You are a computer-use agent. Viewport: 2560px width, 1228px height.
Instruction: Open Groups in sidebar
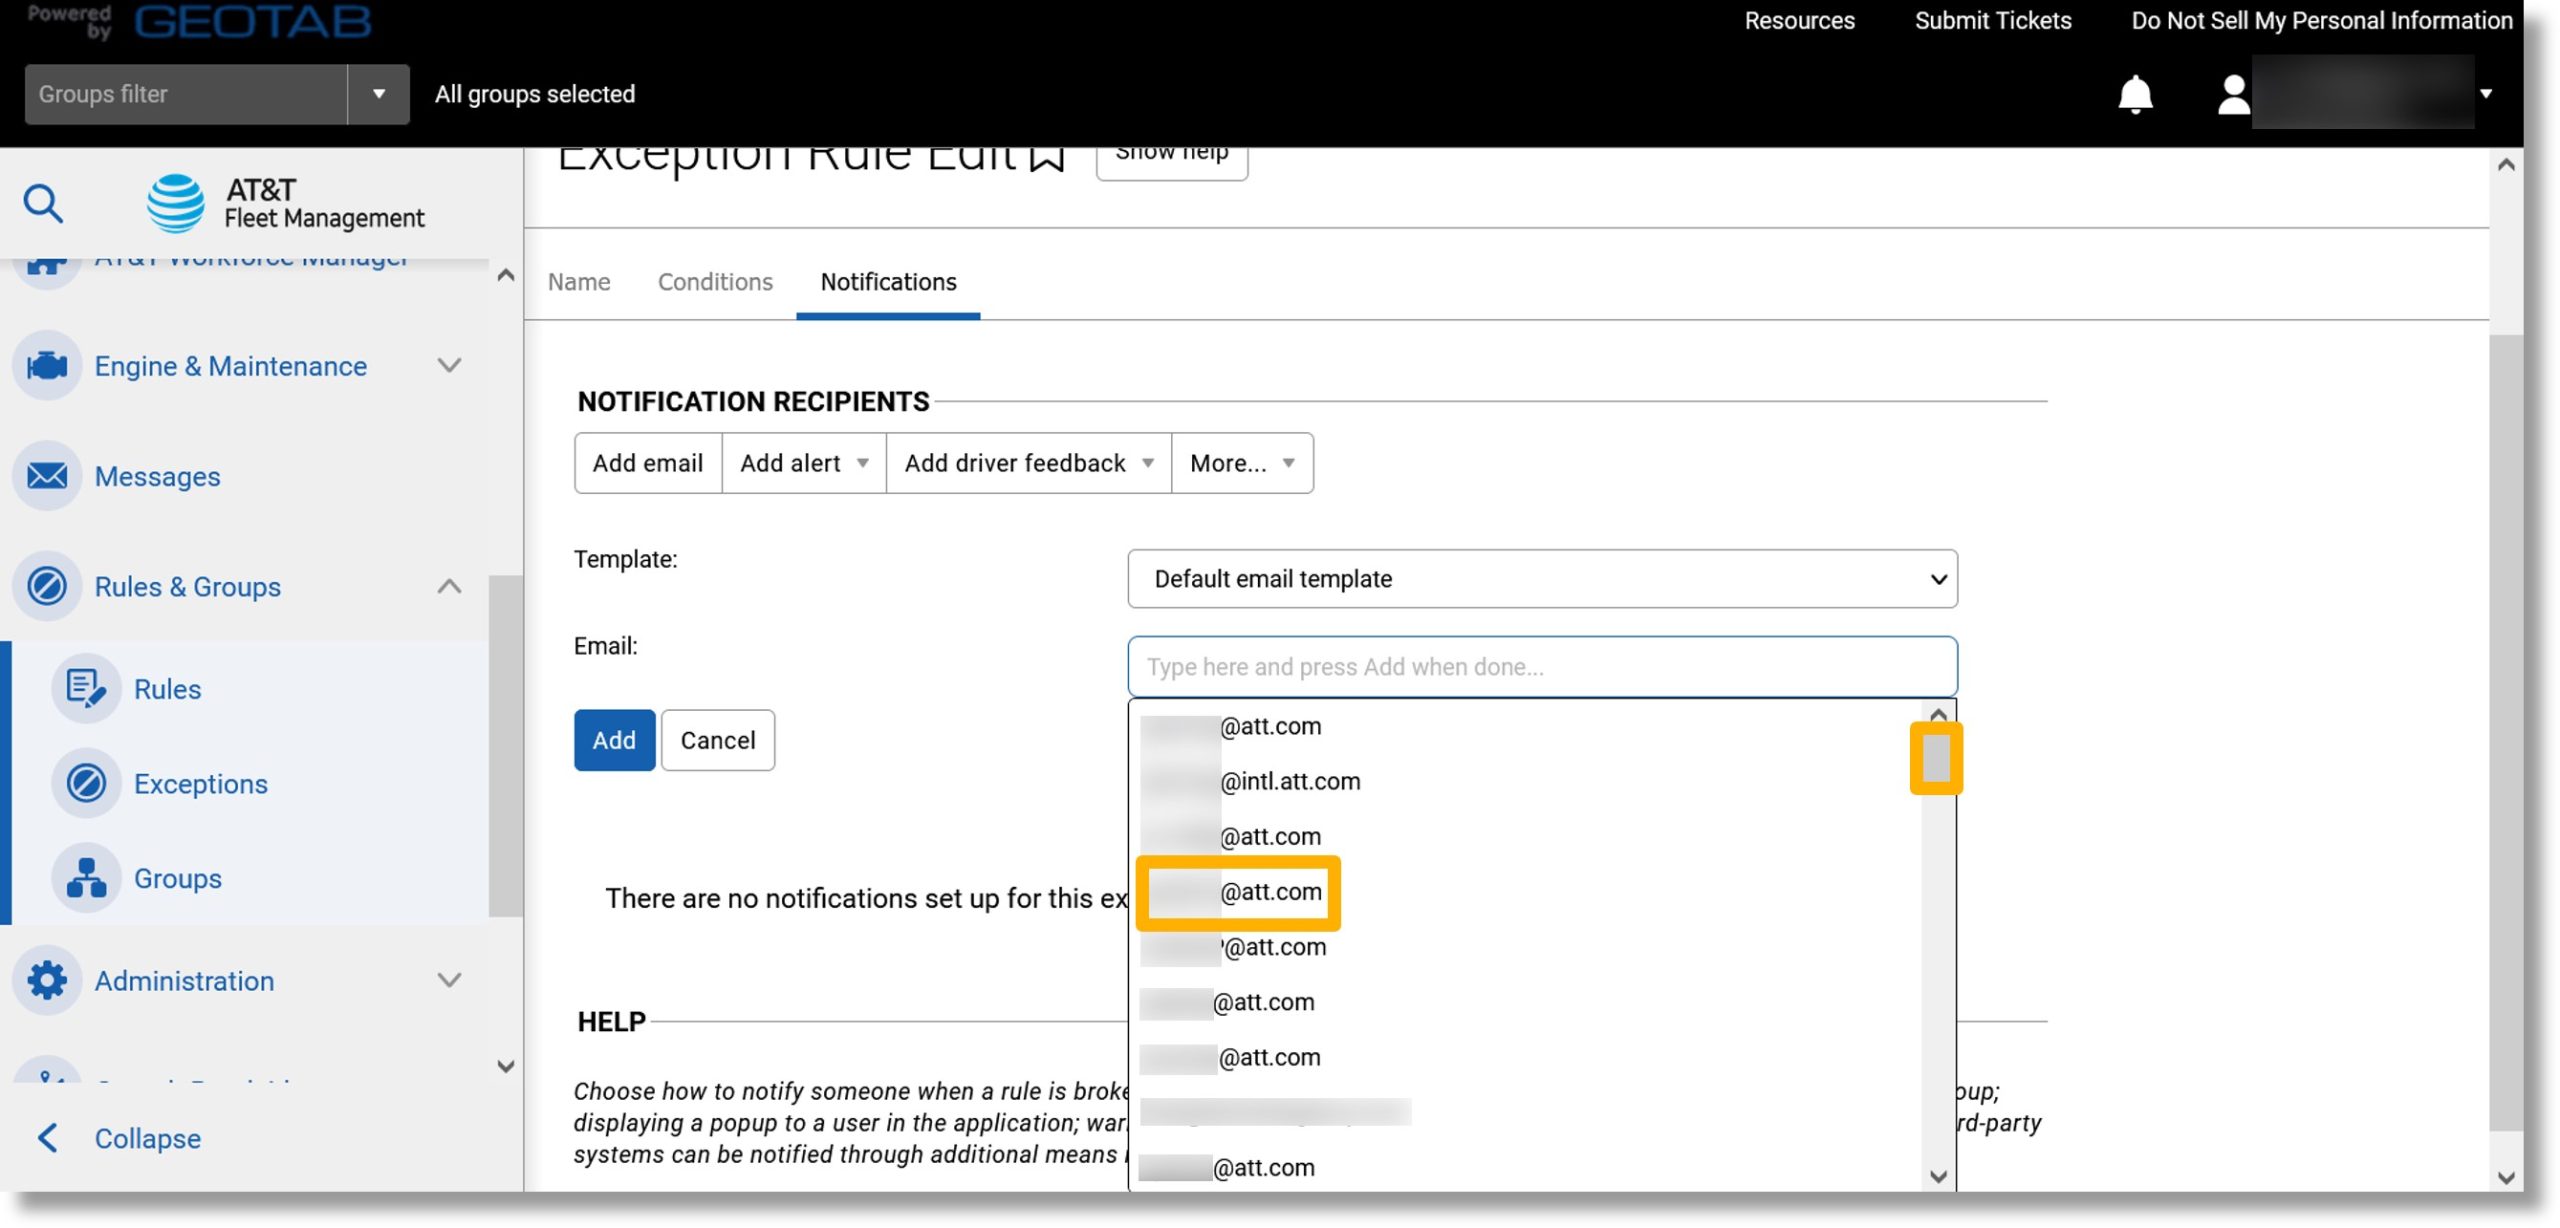coord(178,878)
